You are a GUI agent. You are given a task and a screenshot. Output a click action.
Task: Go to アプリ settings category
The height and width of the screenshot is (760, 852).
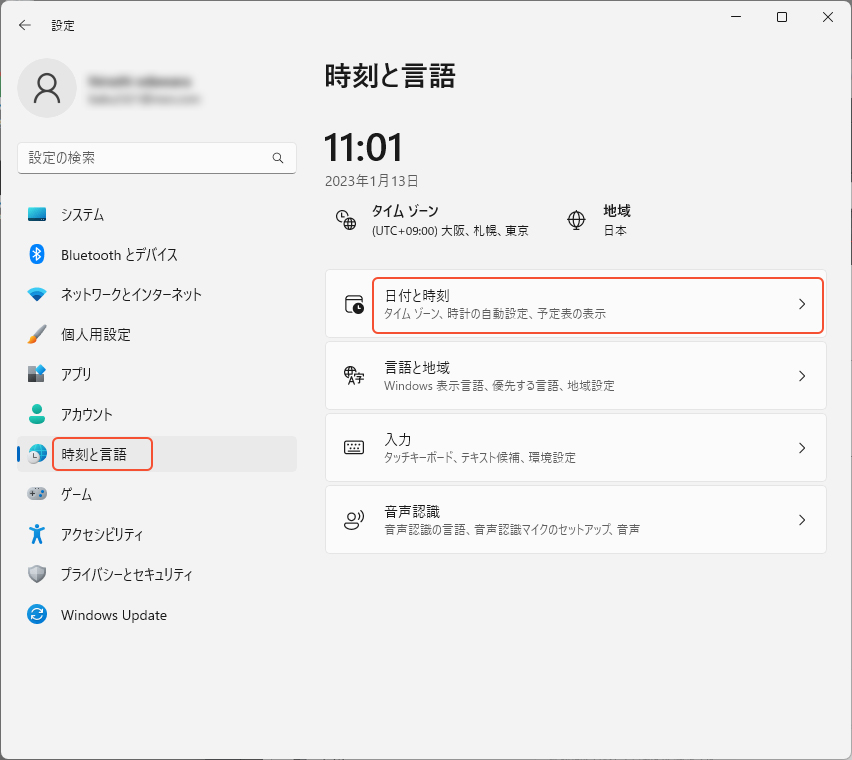coord(76,374)
